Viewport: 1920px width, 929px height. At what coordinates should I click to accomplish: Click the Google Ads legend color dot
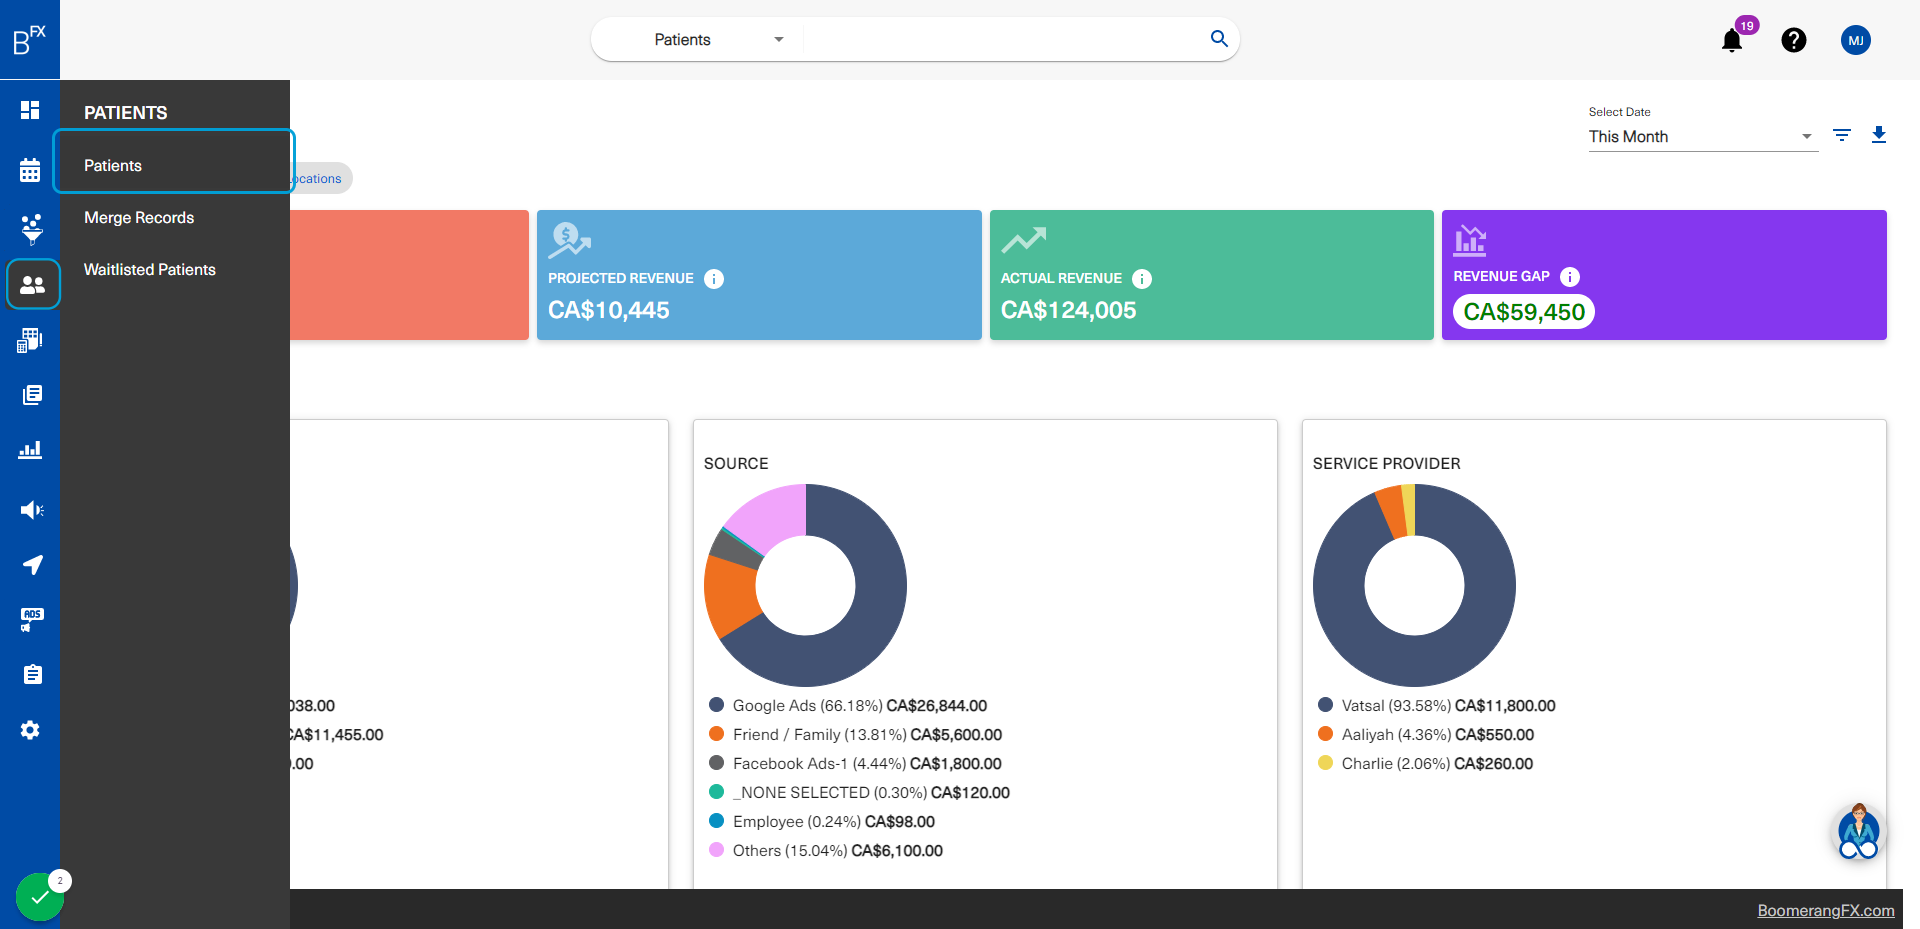tap(716, 705)
